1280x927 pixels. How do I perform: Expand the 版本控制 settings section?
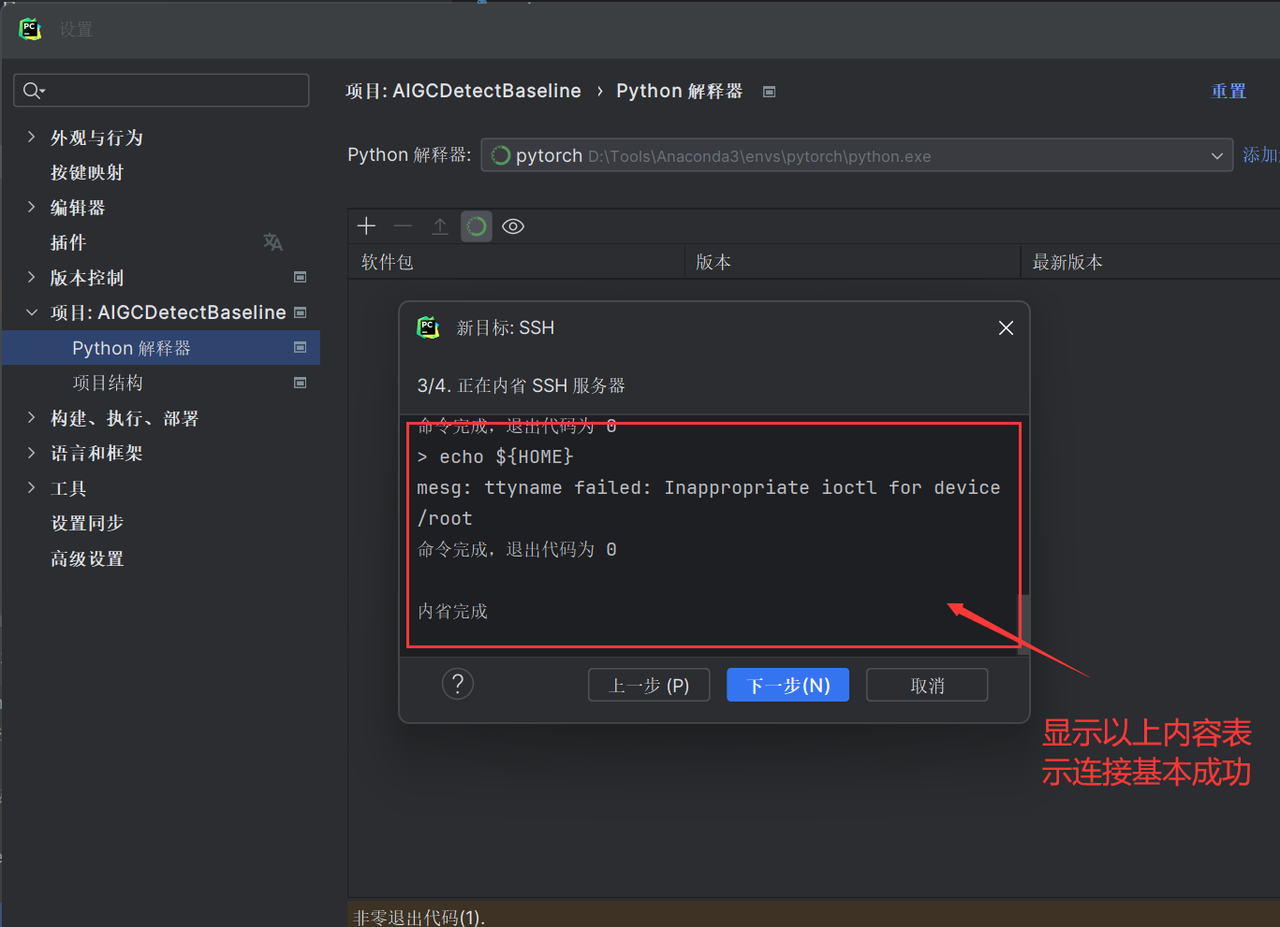[31, 277]
